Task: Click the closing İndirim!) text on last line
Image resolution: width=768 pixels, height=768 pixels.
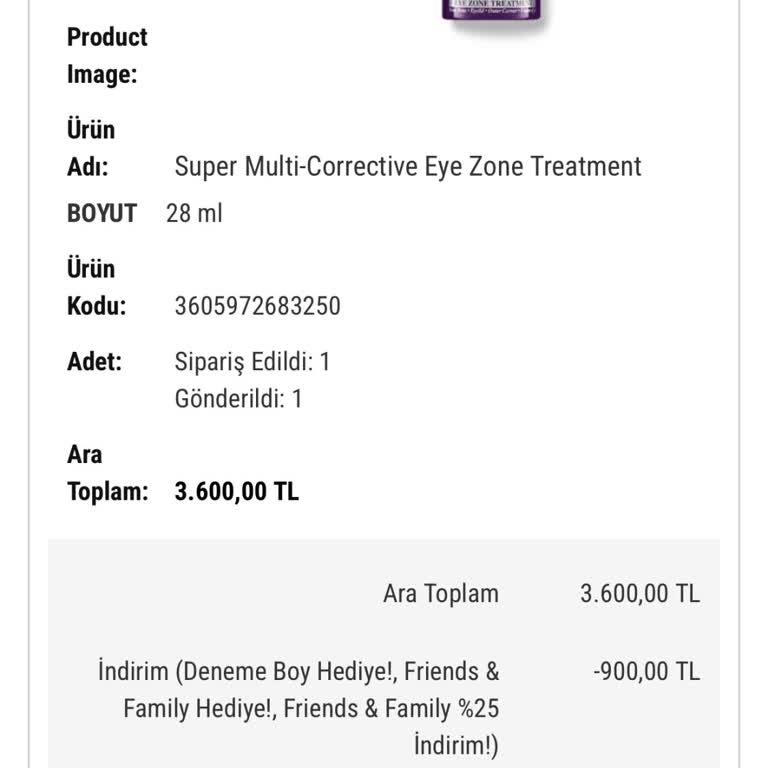Action: click(x=455, y=747)
